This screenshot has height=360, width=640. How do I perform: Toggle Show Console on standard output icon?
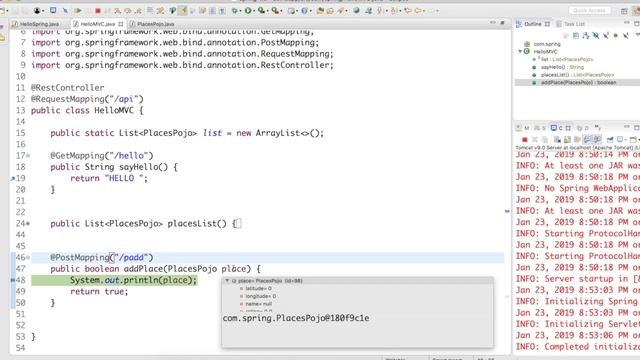point(587,140)
